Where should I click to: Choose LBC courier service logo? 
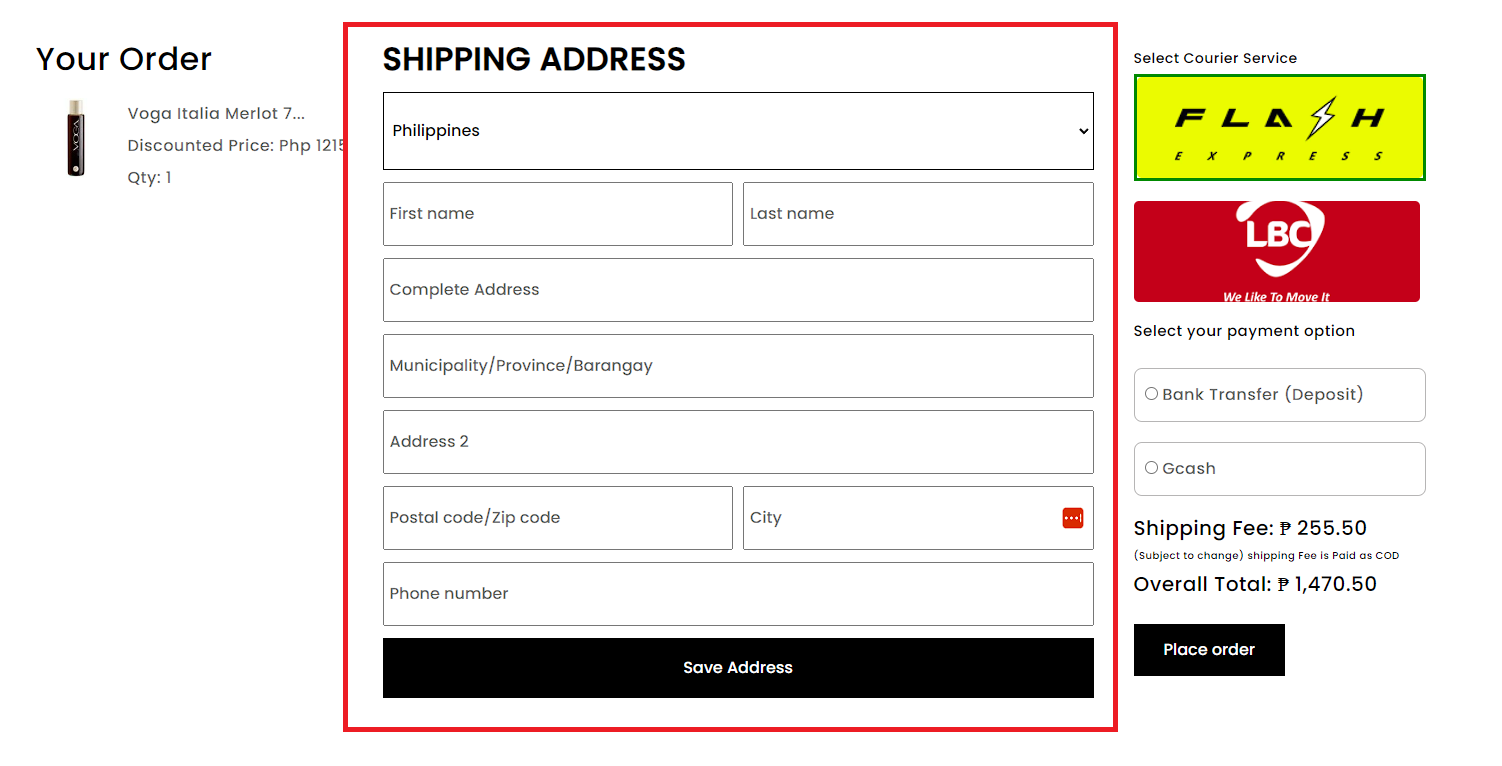click(1276, 251)
